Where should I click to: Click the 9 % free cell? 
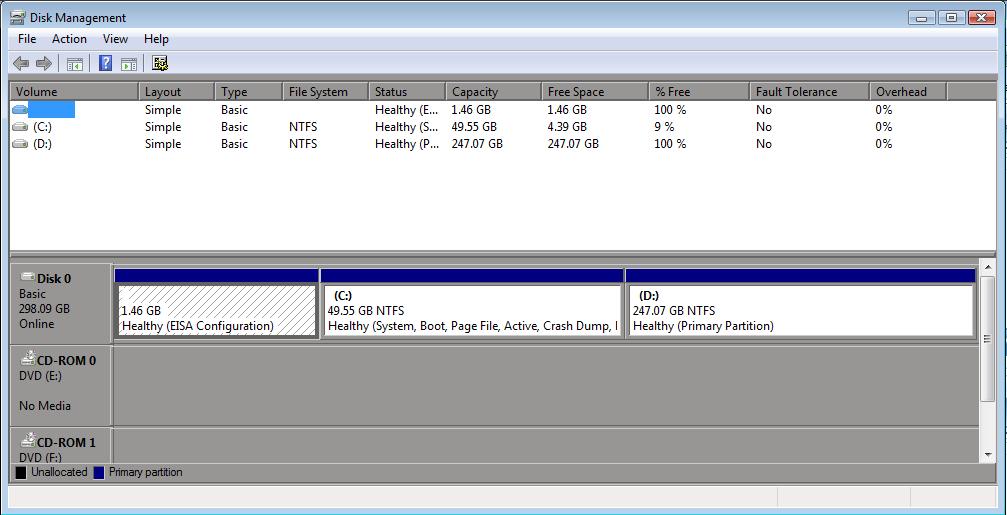664,127
